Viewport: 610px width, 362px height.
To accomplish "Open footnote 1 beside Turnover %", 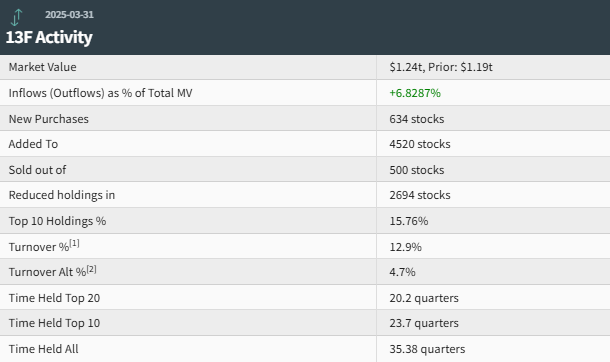I will 74,243.
